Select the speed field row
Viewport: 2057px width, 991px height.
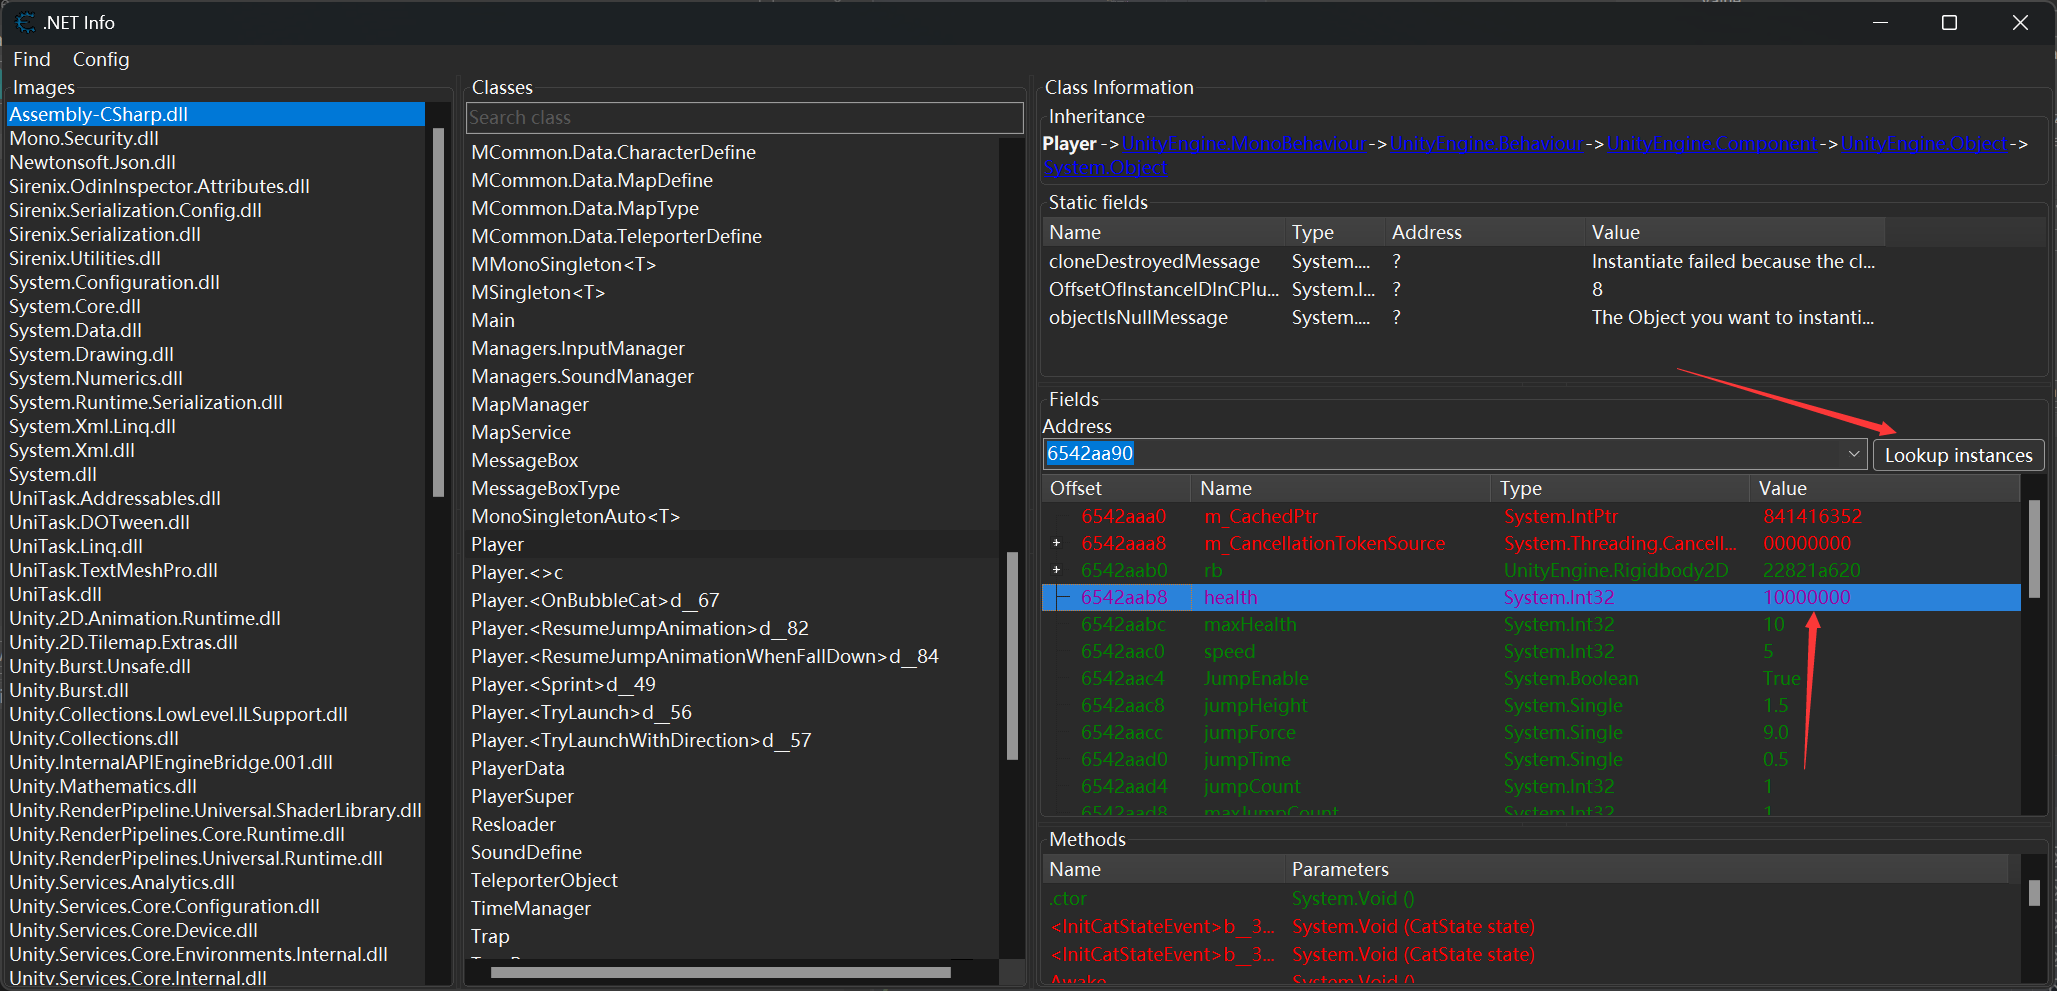coord(1531,651)
